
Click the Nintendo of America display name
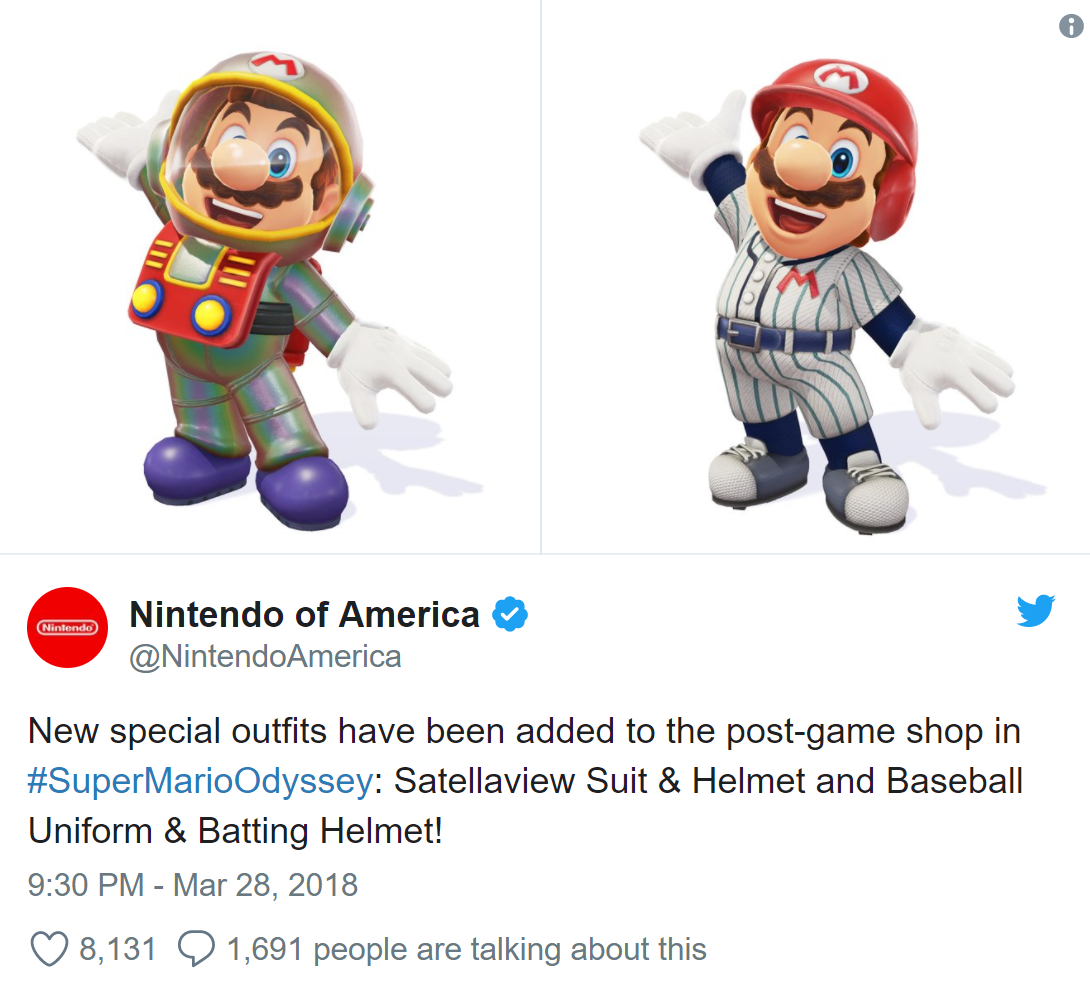tap(304, 614)
